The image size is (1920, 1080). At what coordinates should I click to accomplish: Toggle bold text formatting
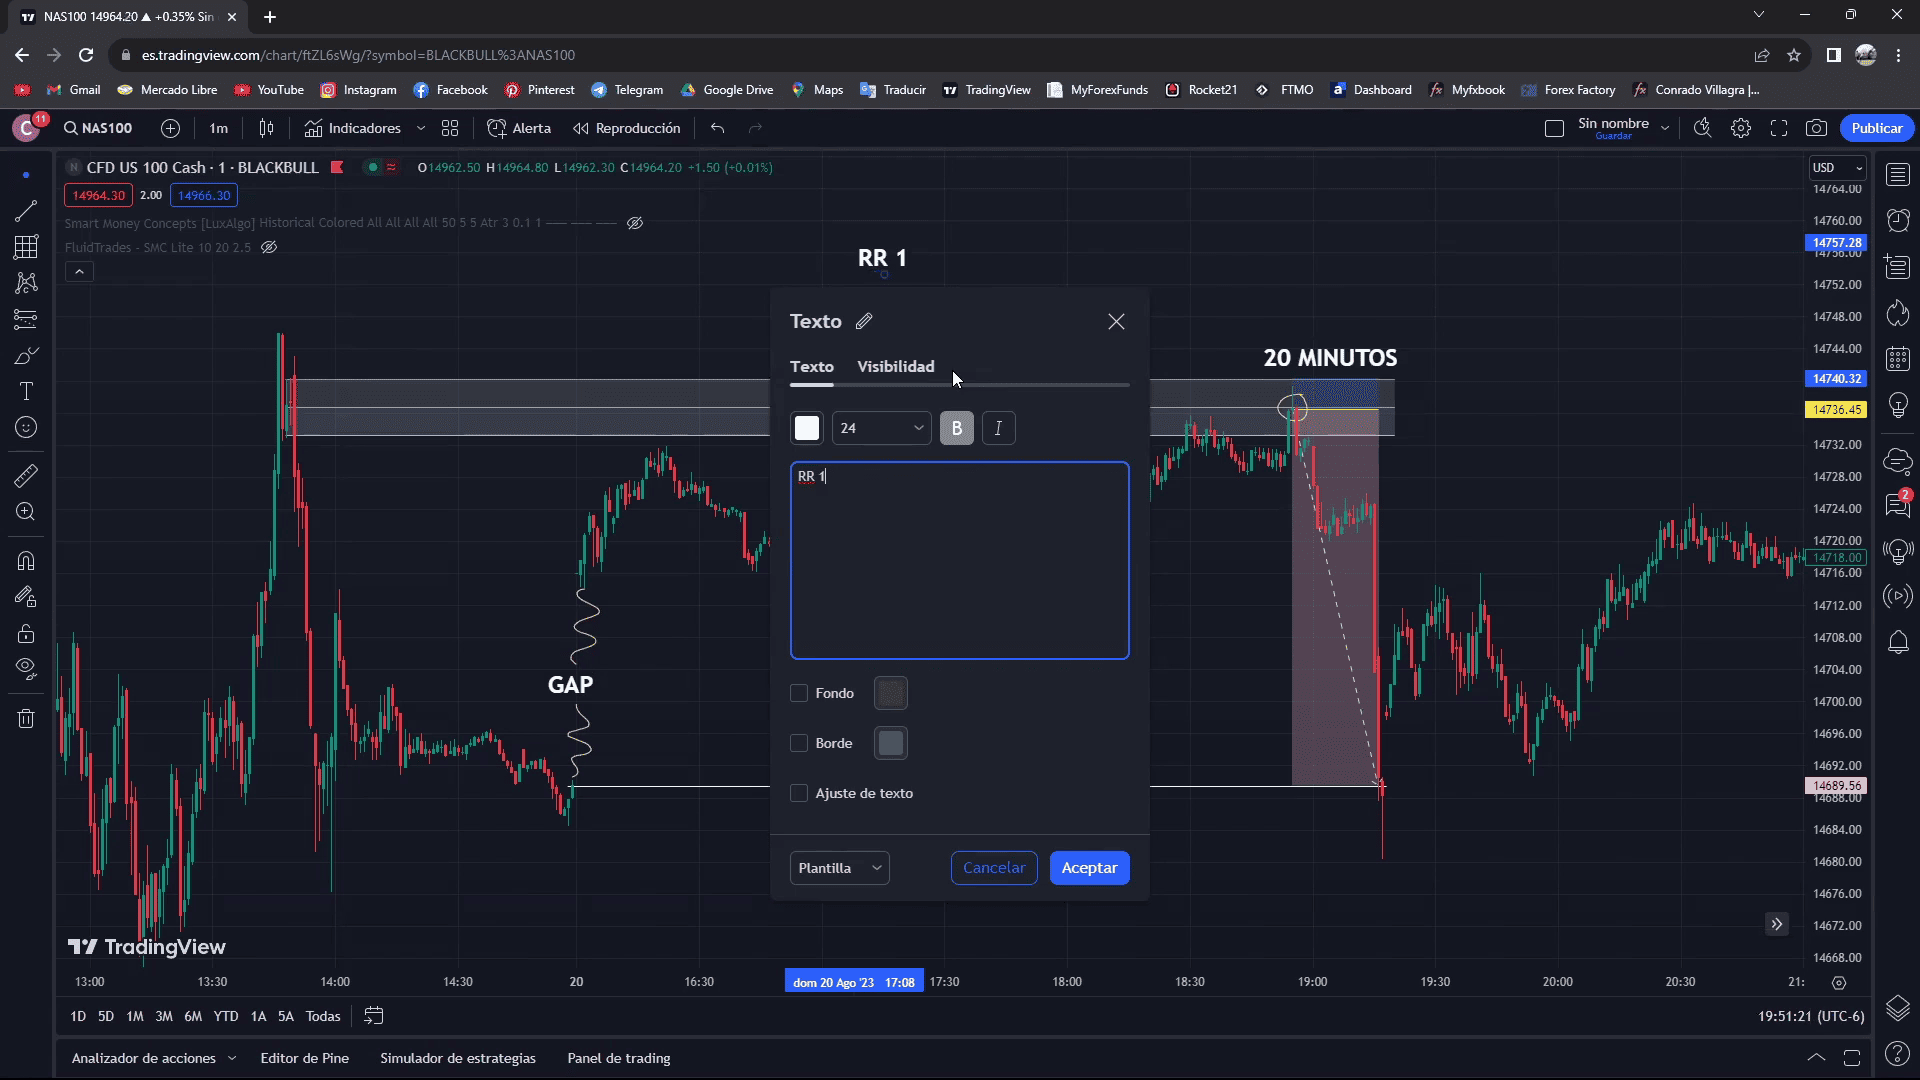[956, 428]
